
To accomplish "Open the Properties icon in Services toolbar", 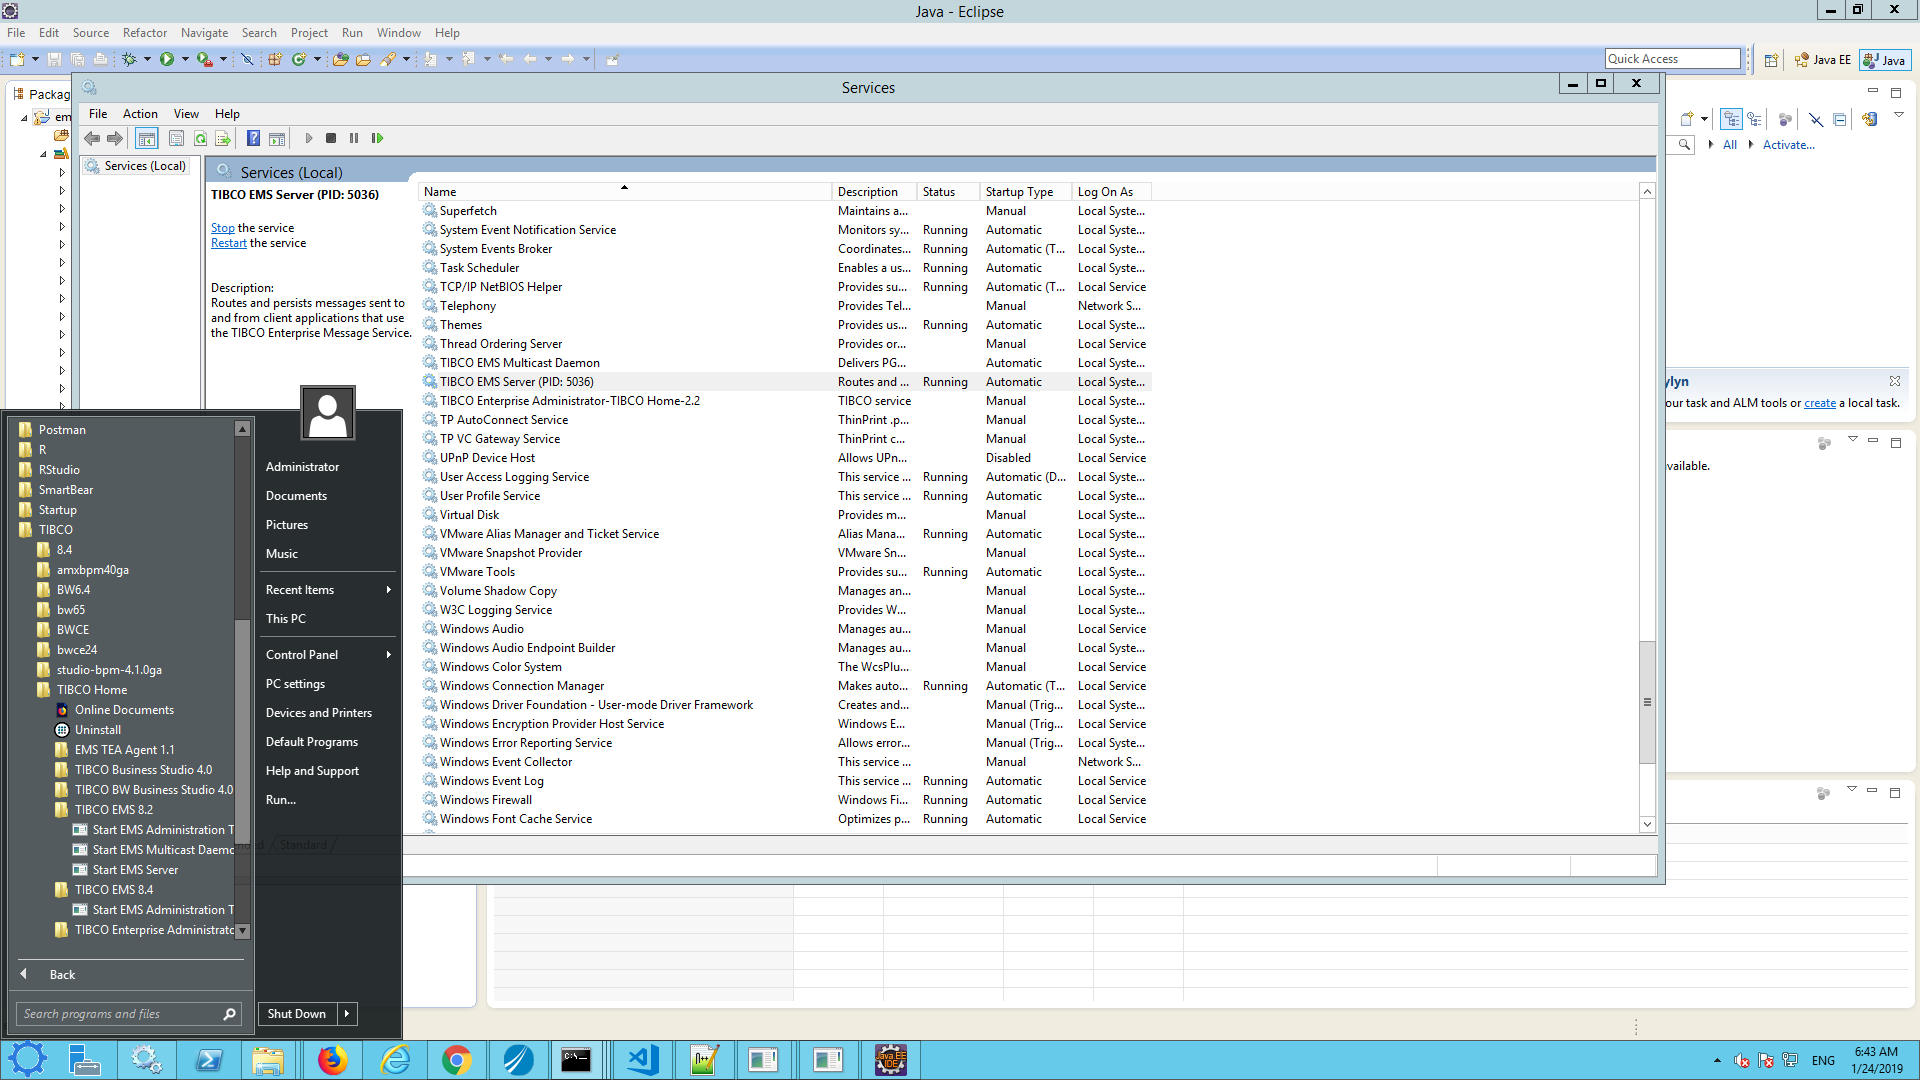I will click(x=176, y=139).
